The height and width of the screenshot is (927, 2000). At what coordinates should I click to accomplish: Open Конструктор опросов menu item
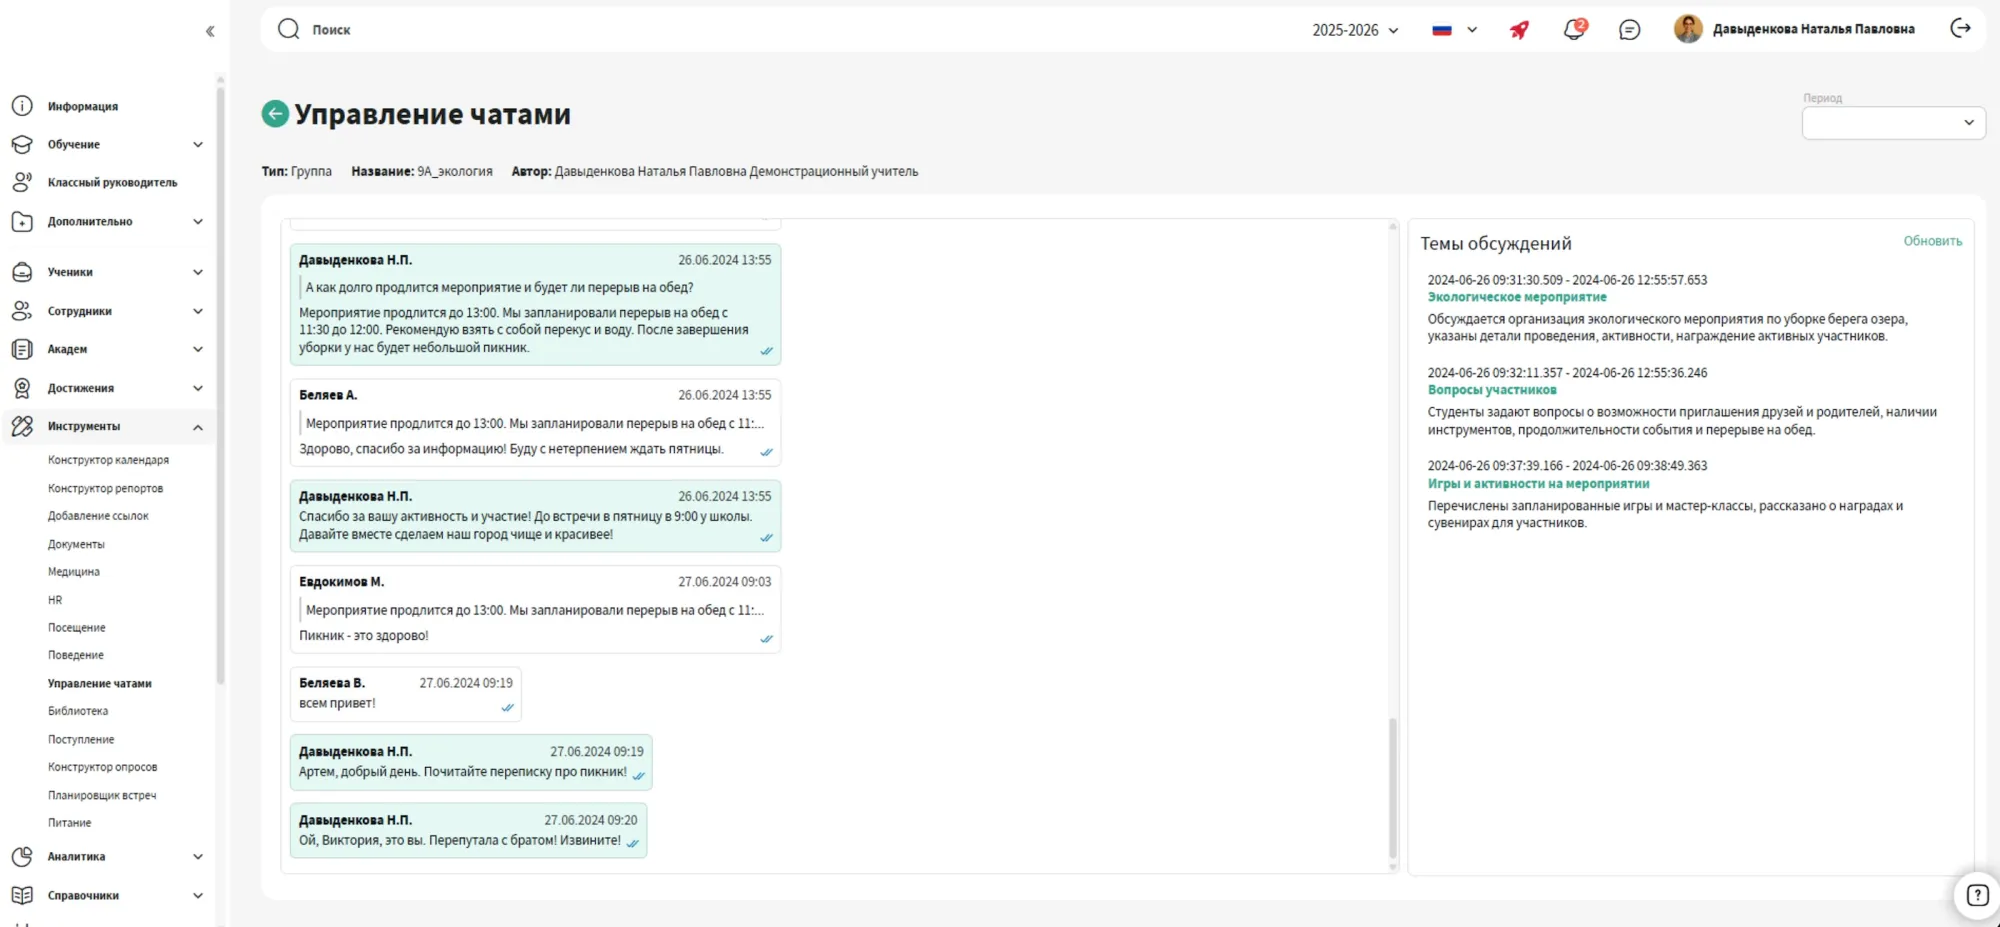102,767
